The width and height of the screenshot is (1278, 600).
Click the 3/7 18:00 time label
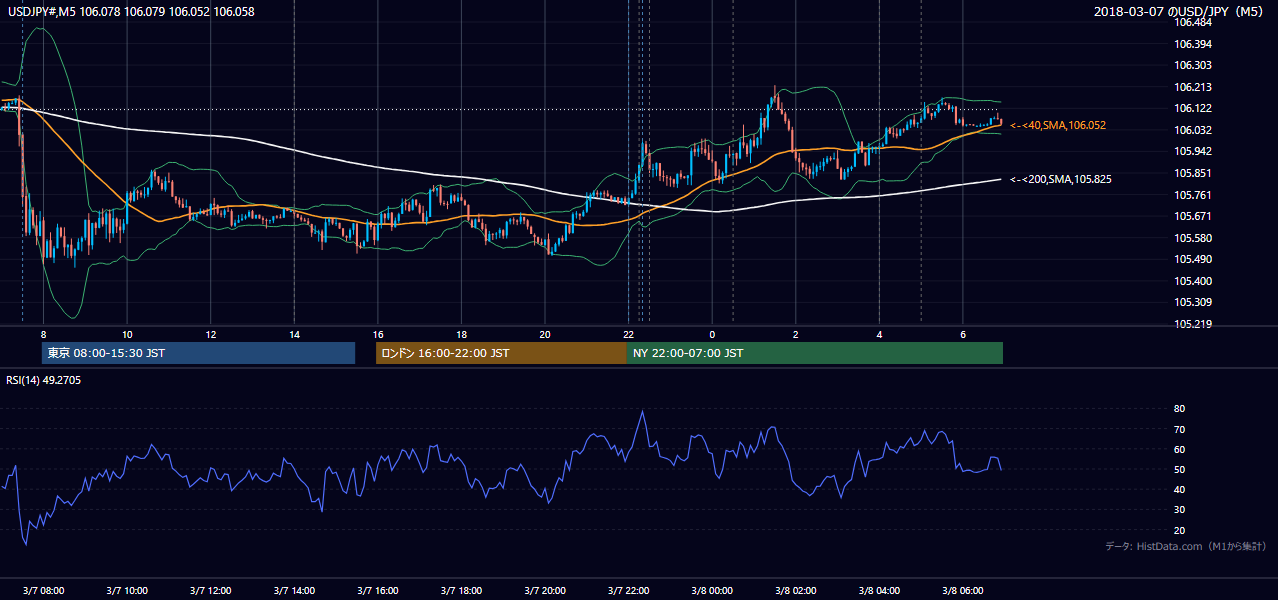click(461, 591)
